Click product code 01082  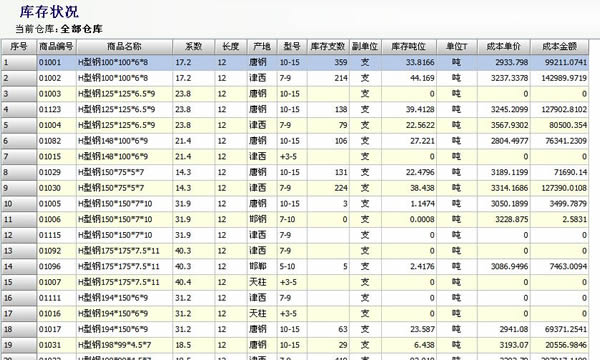pos(50,141)
